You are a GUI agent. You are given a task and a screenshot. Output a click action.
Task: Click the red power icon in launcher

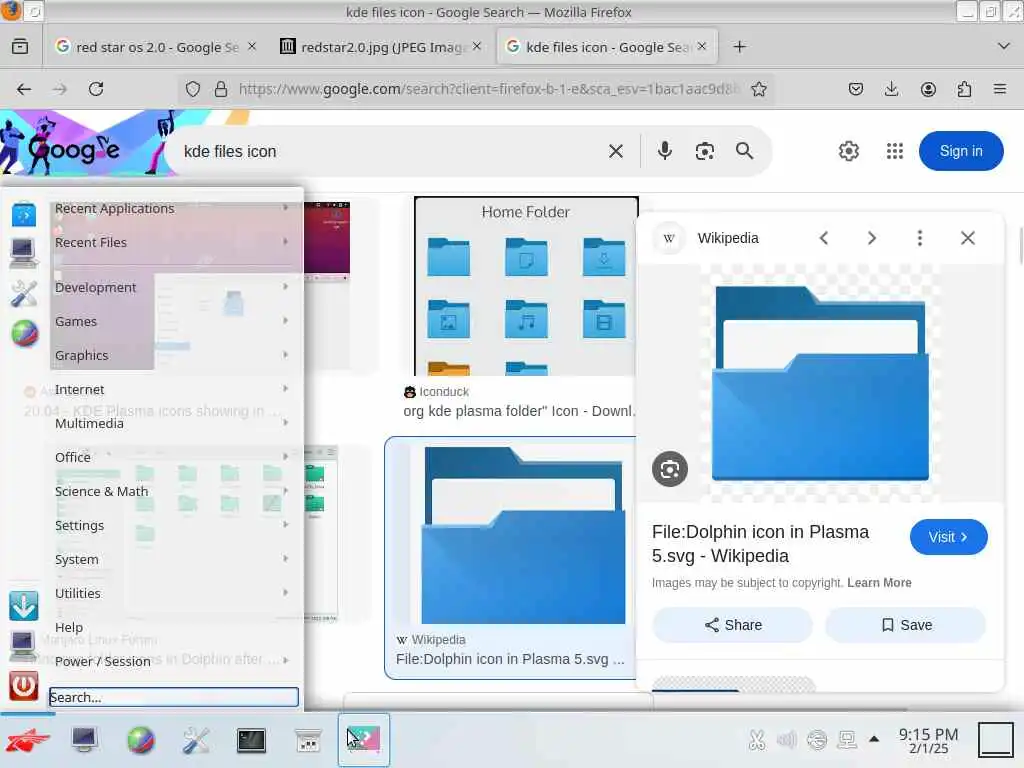coord(24,686)
